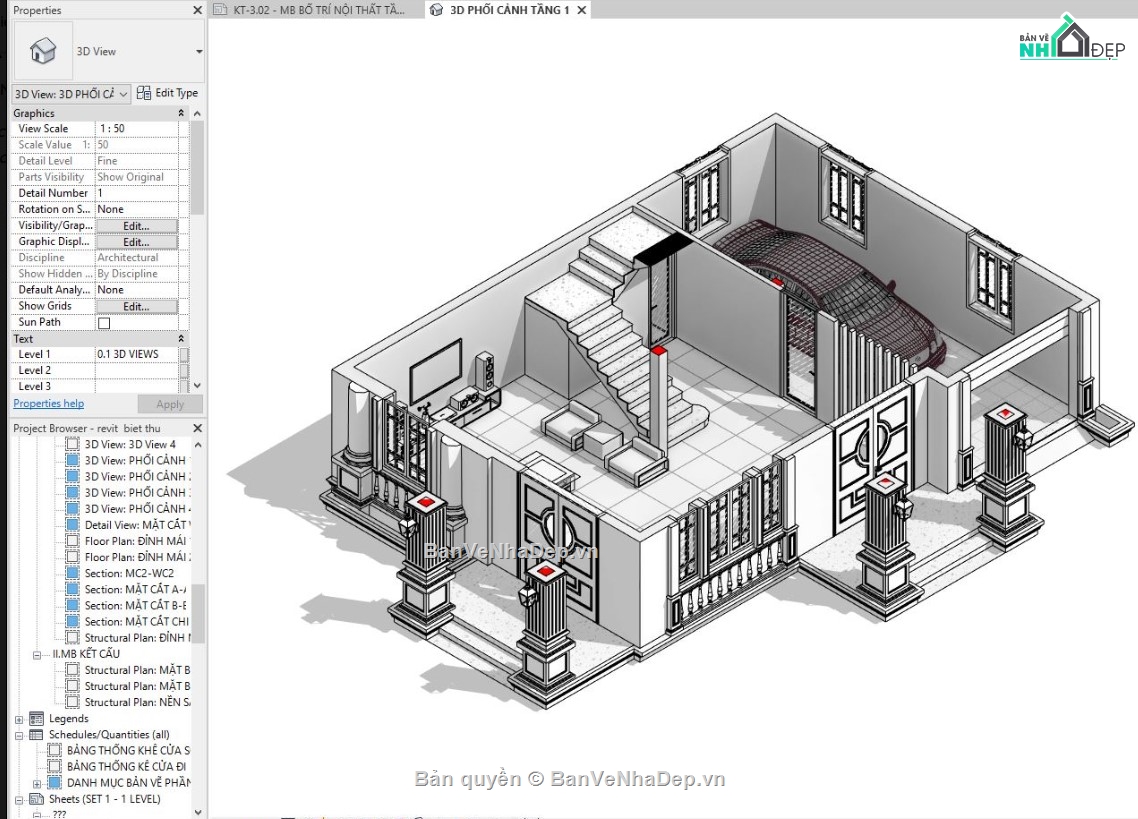1138x819 pixels.
Task: Switch to the KT-3.02 MB BỐ TRÍ NỘI THẤT tab
Action: pos(317,10)
